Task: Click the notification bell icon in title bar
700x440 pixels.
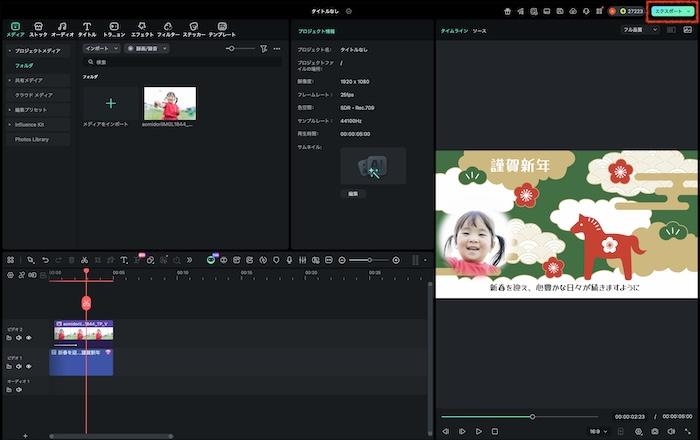Action: coord(586,12)
